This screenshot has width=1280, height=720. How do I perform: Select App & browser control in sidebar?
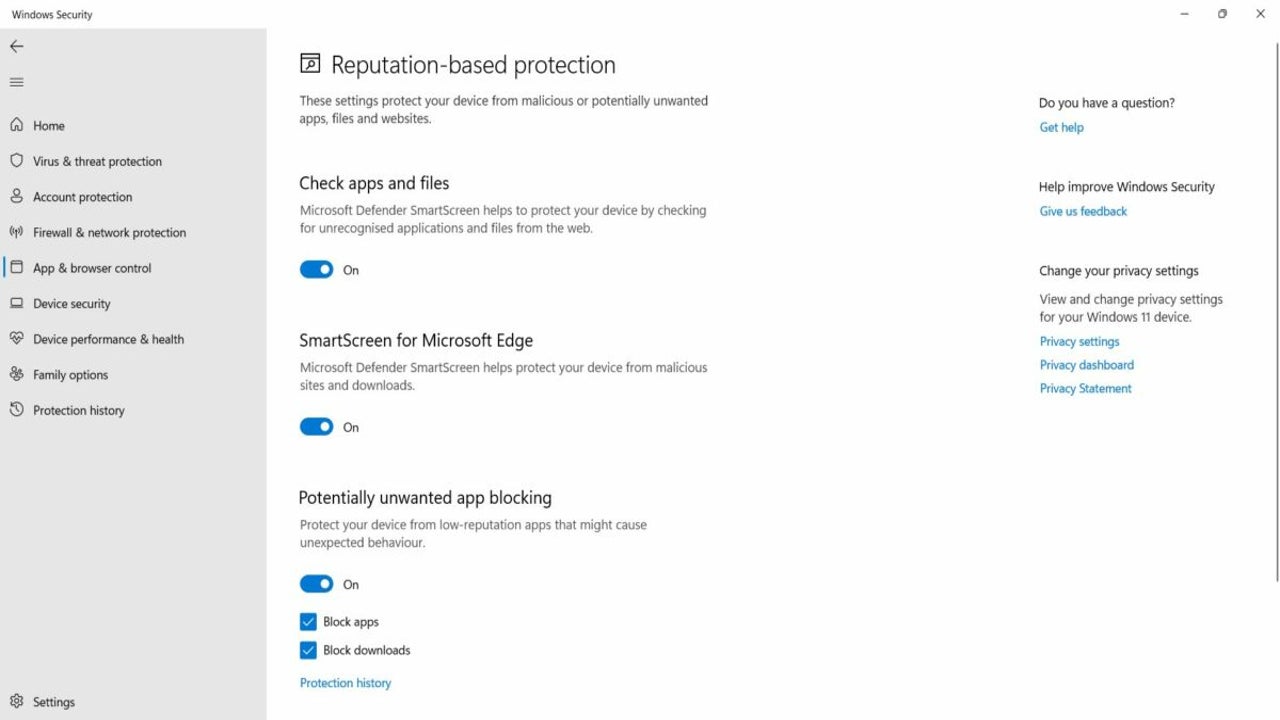[91, 267]
